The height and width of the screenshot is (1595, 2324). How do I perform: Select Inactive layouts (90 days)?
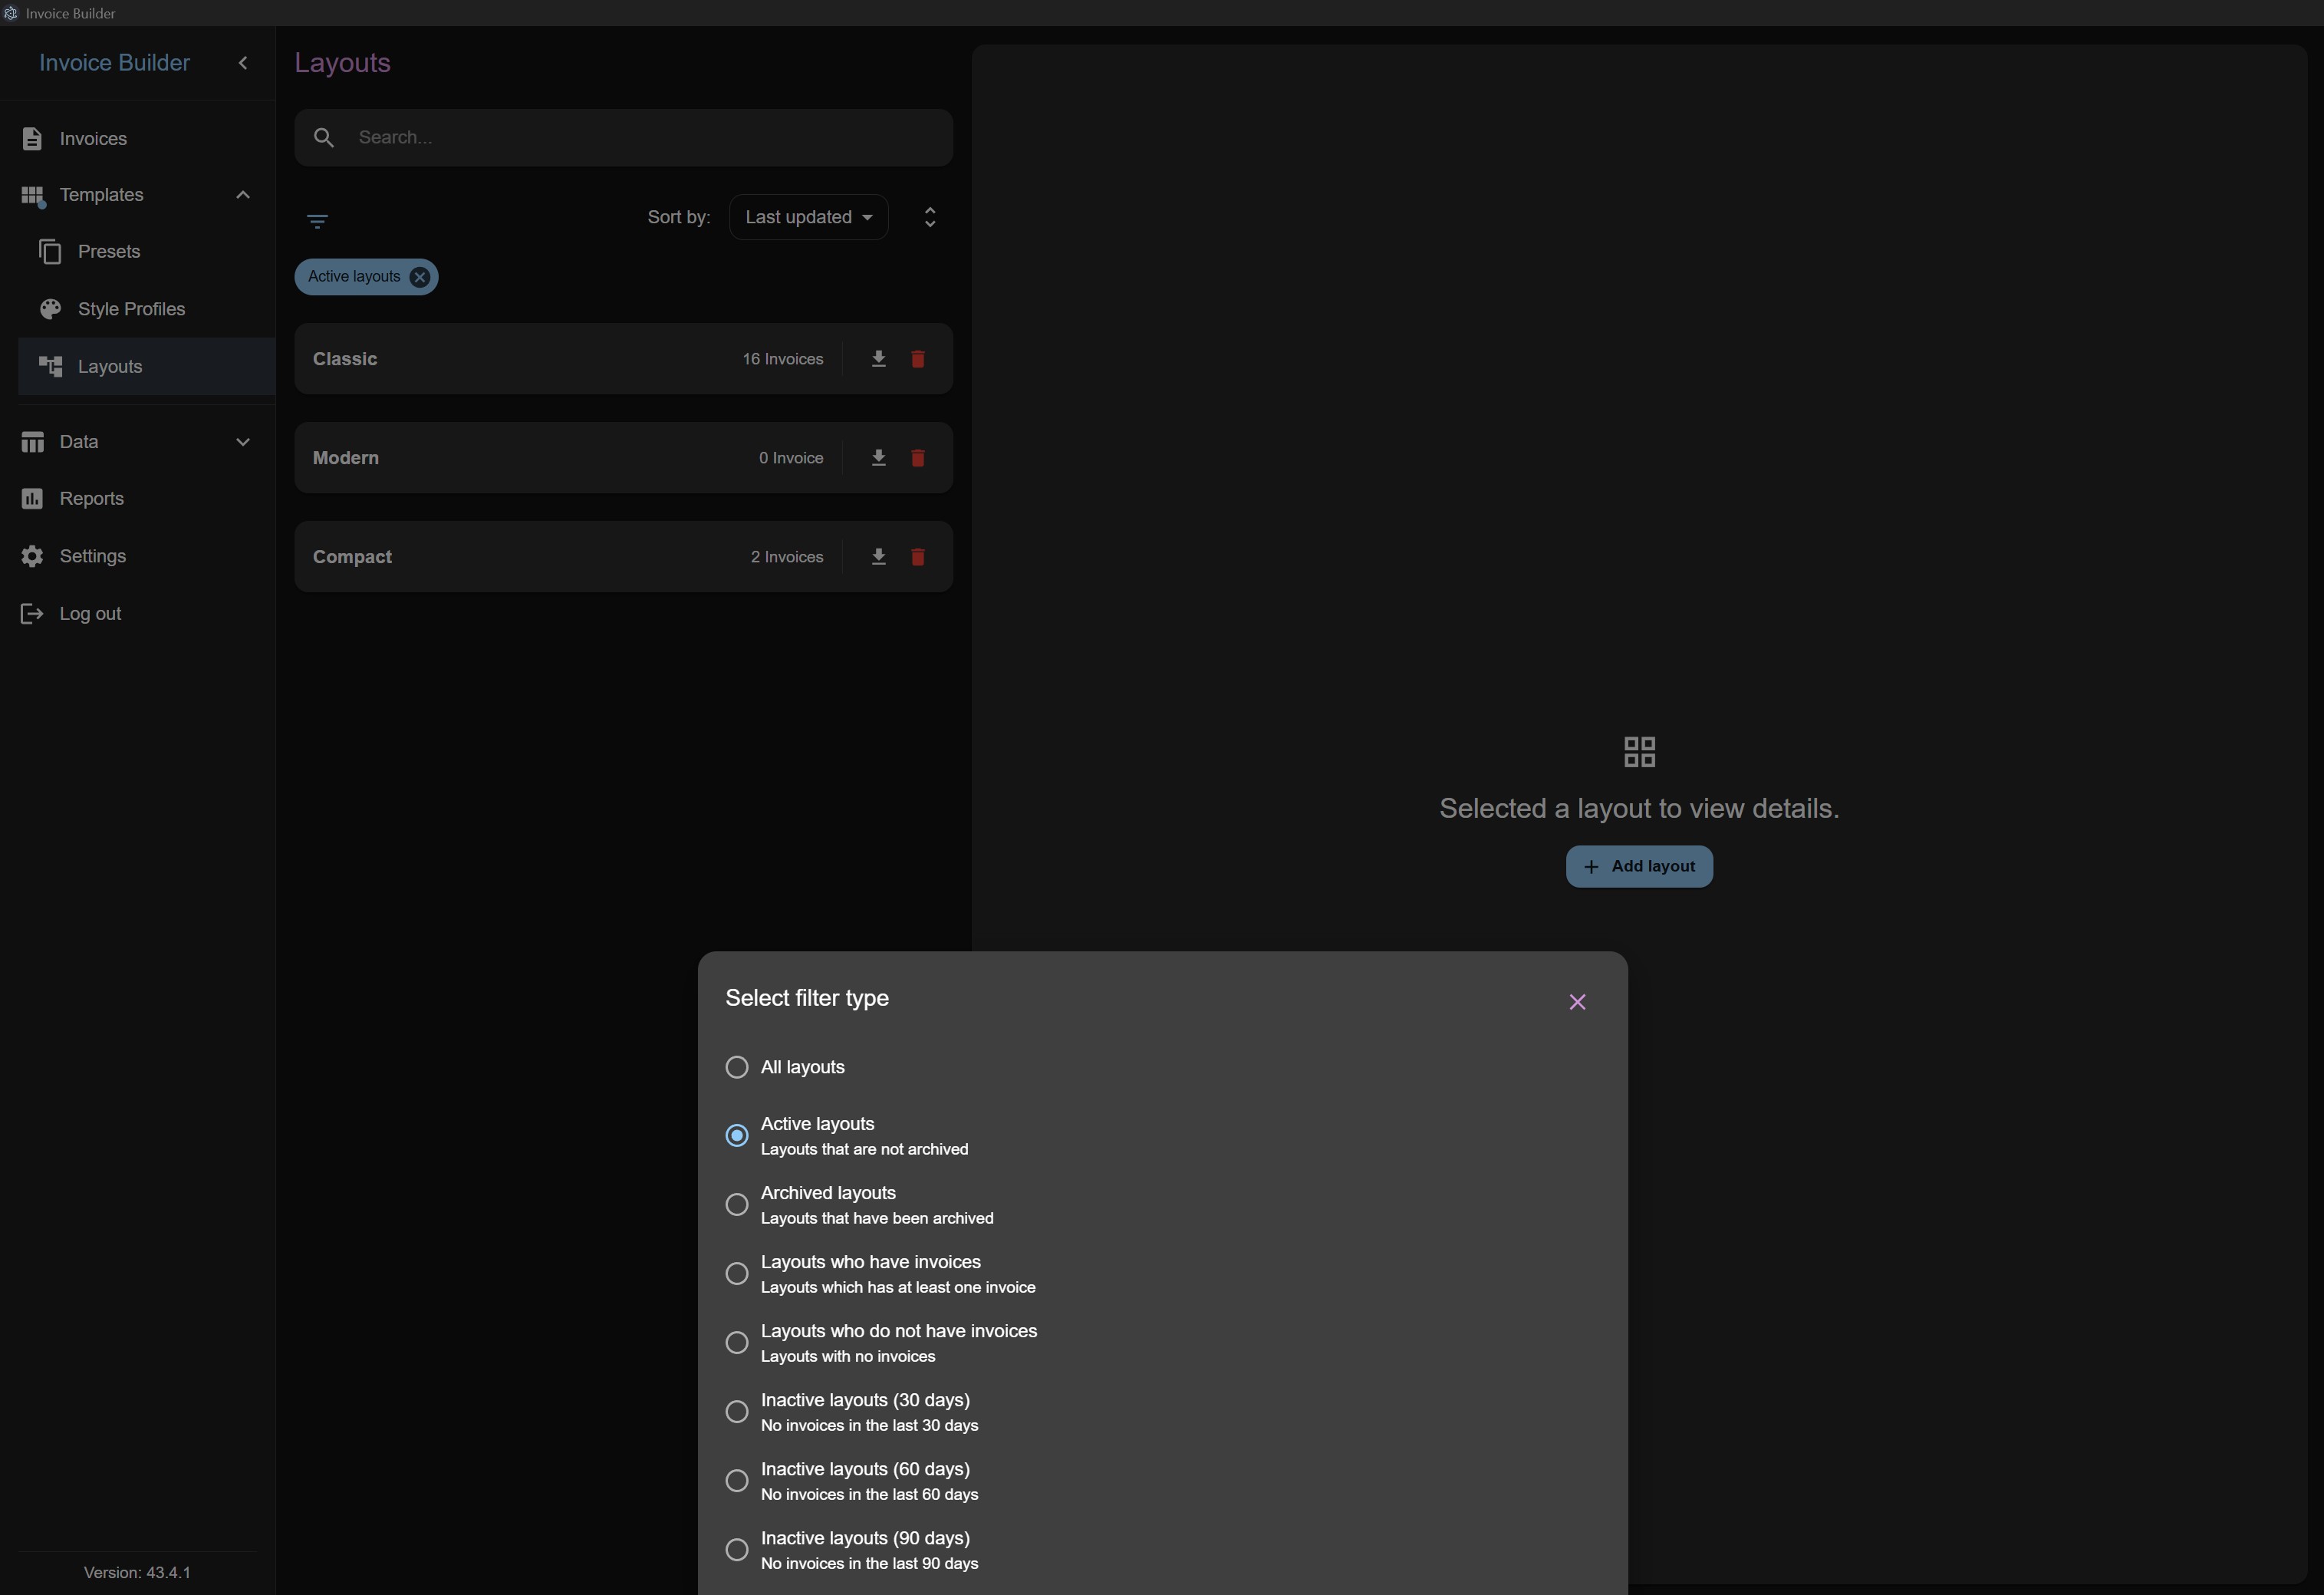[737, 1550]
